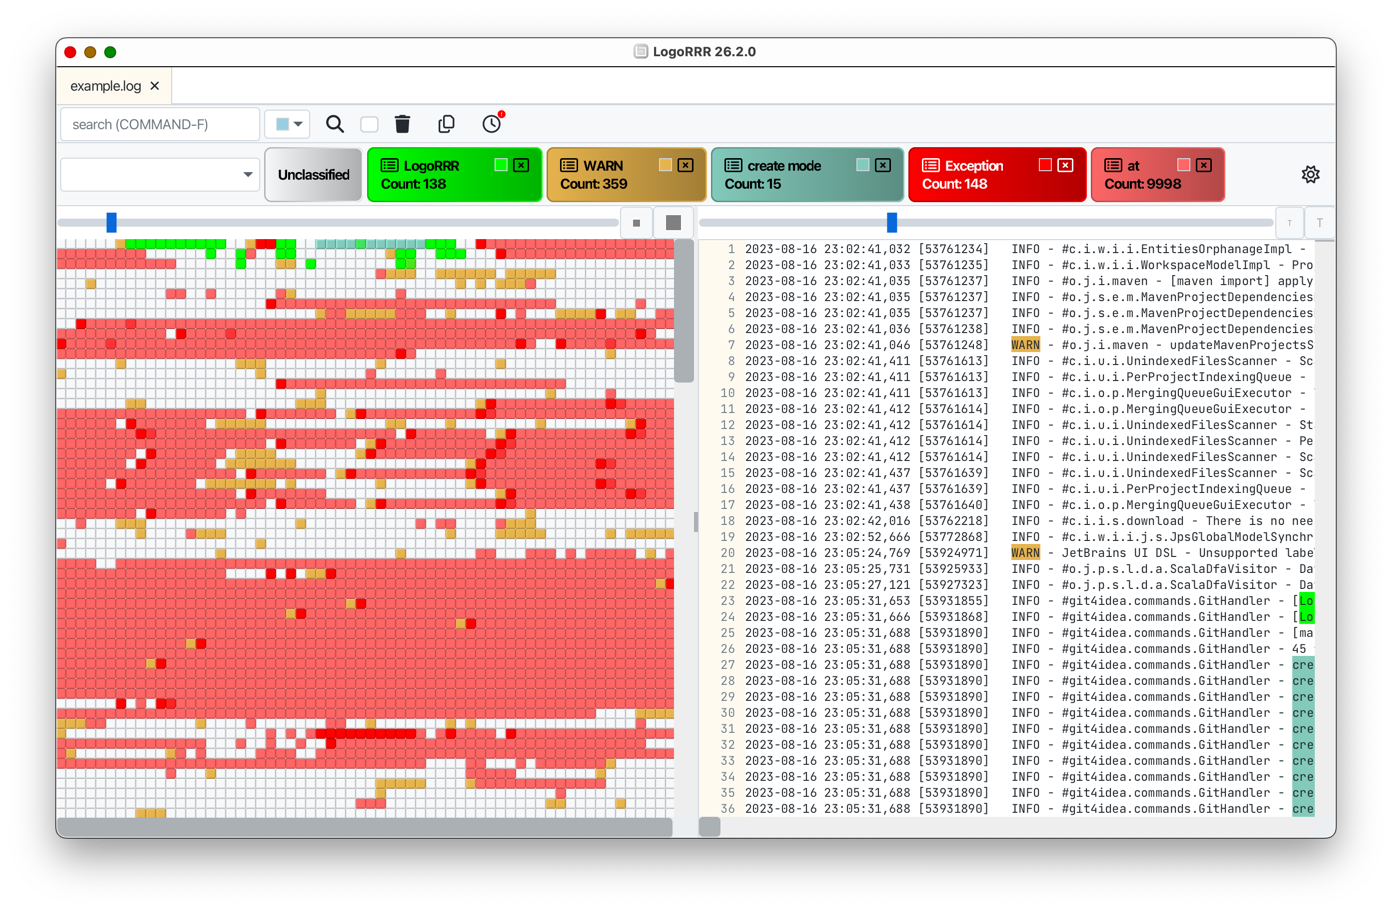Toggle the create mode Count: 15 filter
The height and width of the screenshot is (912, 1392).
coord(808,175)
